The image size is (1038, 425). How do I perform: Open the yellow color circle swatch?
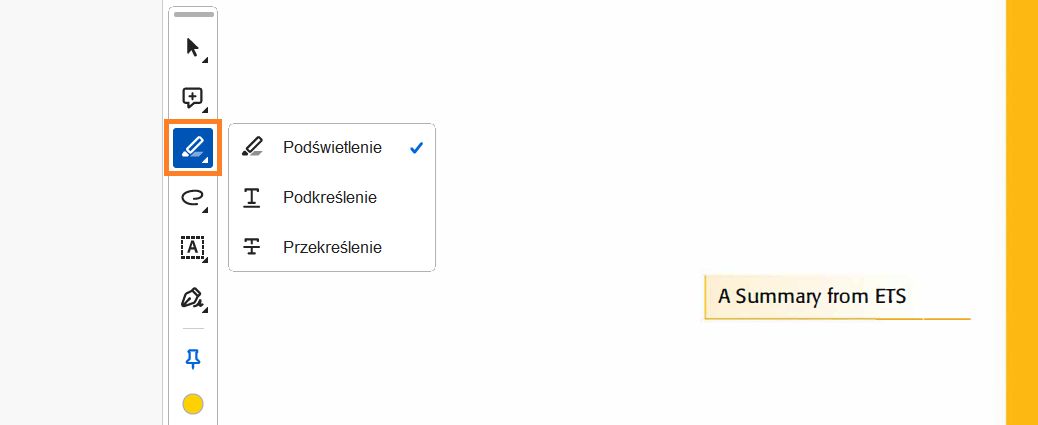(x=193, y=404)
